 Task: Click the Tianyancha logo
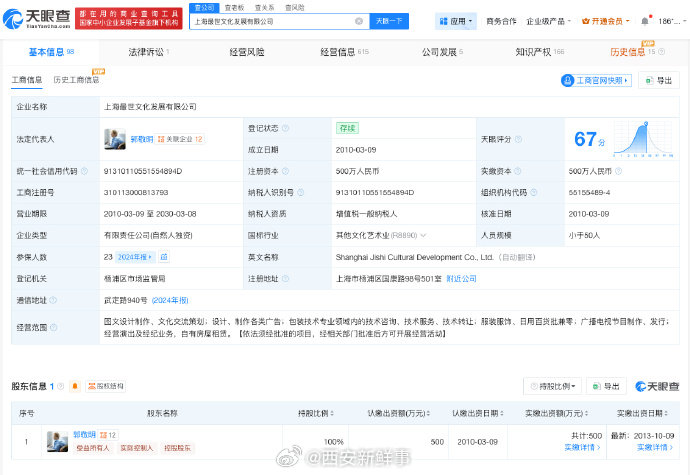click(x=37, y=18)
